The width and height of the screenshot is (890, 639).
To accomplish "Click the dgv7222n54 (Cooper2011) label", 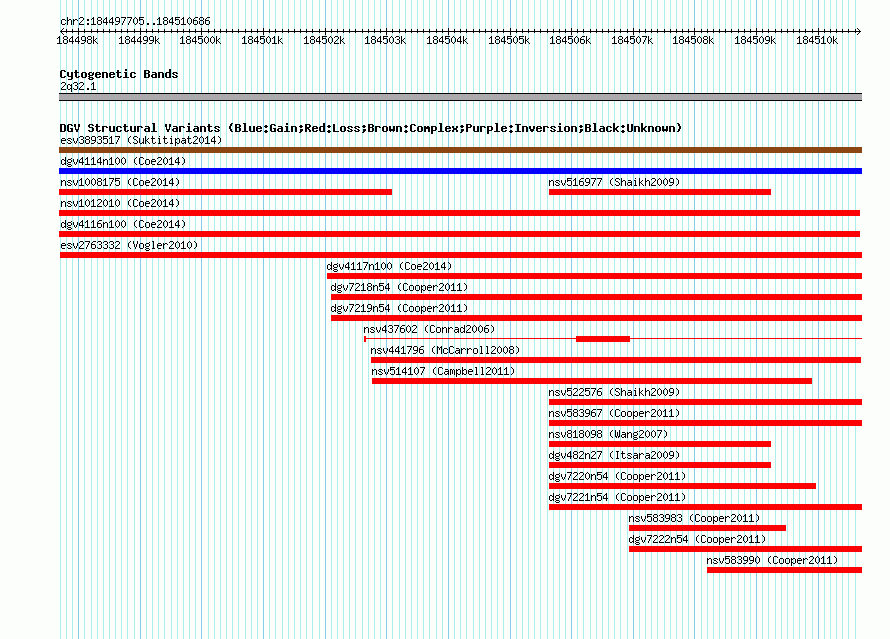I will (x=697, y=539).
